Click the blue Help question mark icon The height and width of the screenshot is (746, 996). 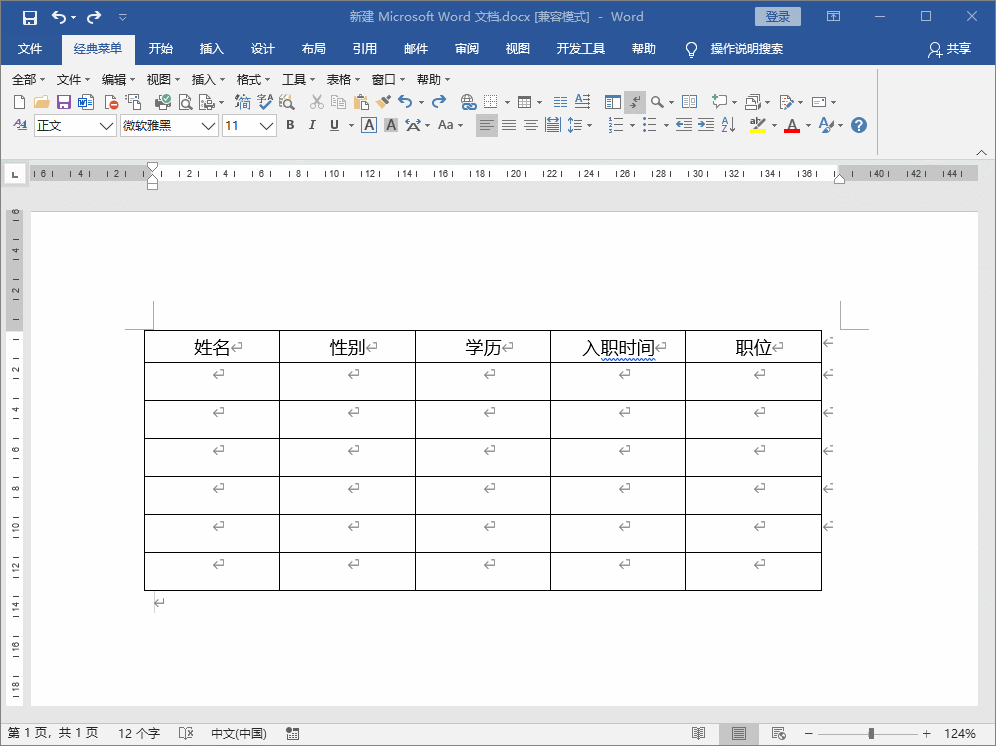pyautogui.click(x=859, y=125)
